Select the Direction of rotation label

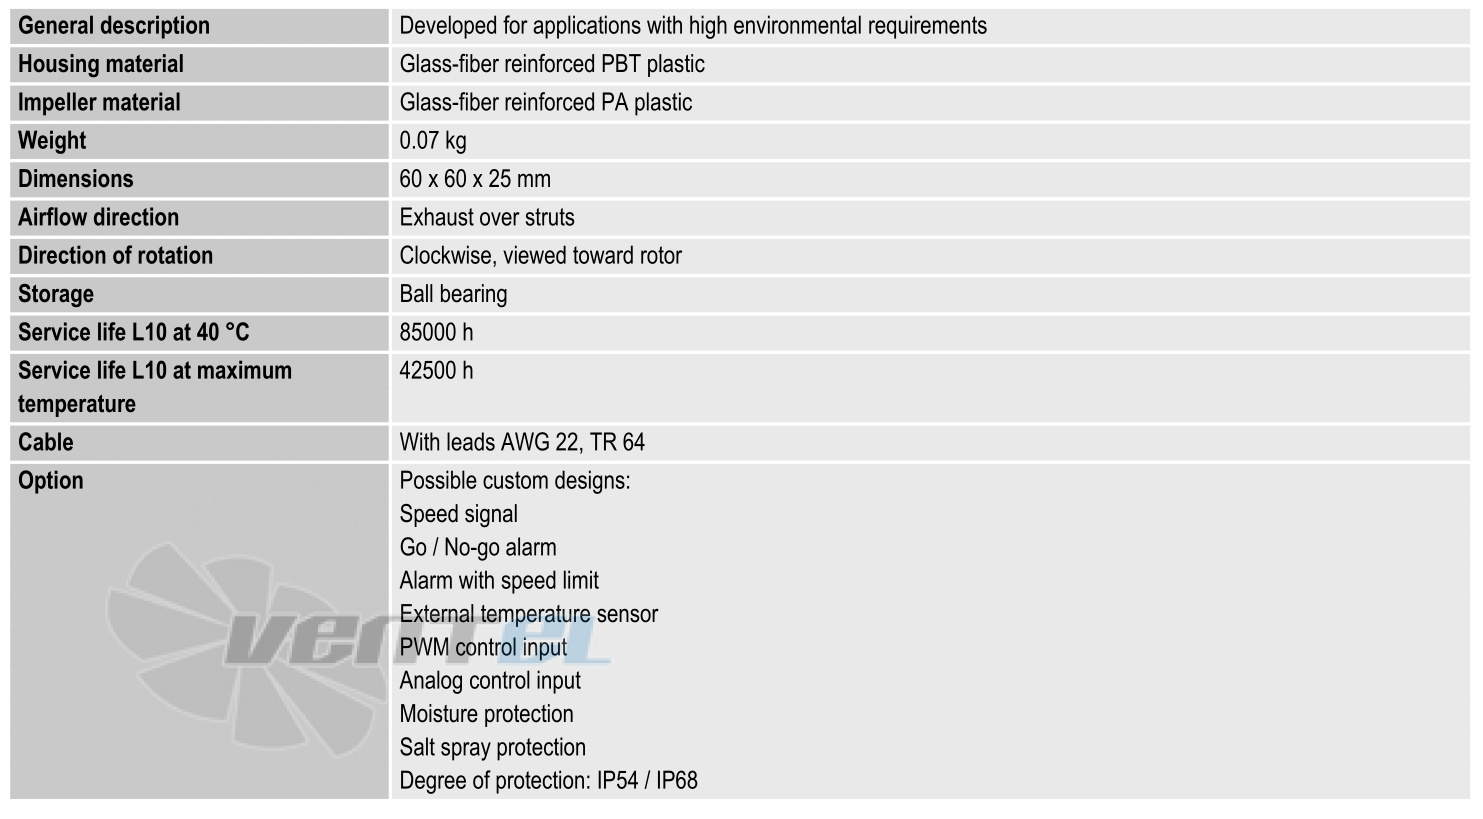[x=115, y=255]
